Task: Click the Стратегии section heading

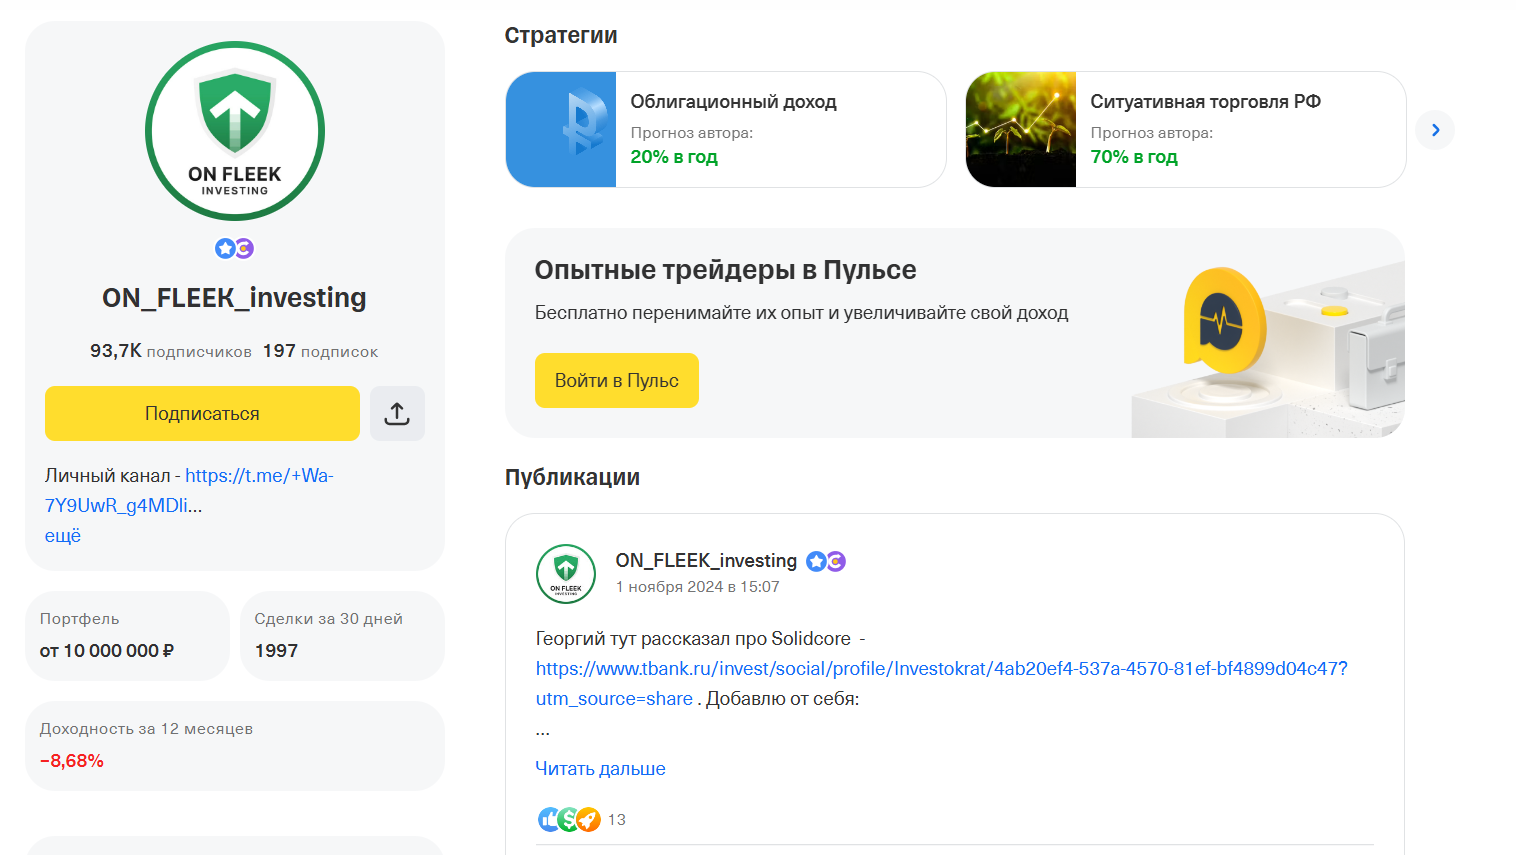Action: (x=561, y=35)
